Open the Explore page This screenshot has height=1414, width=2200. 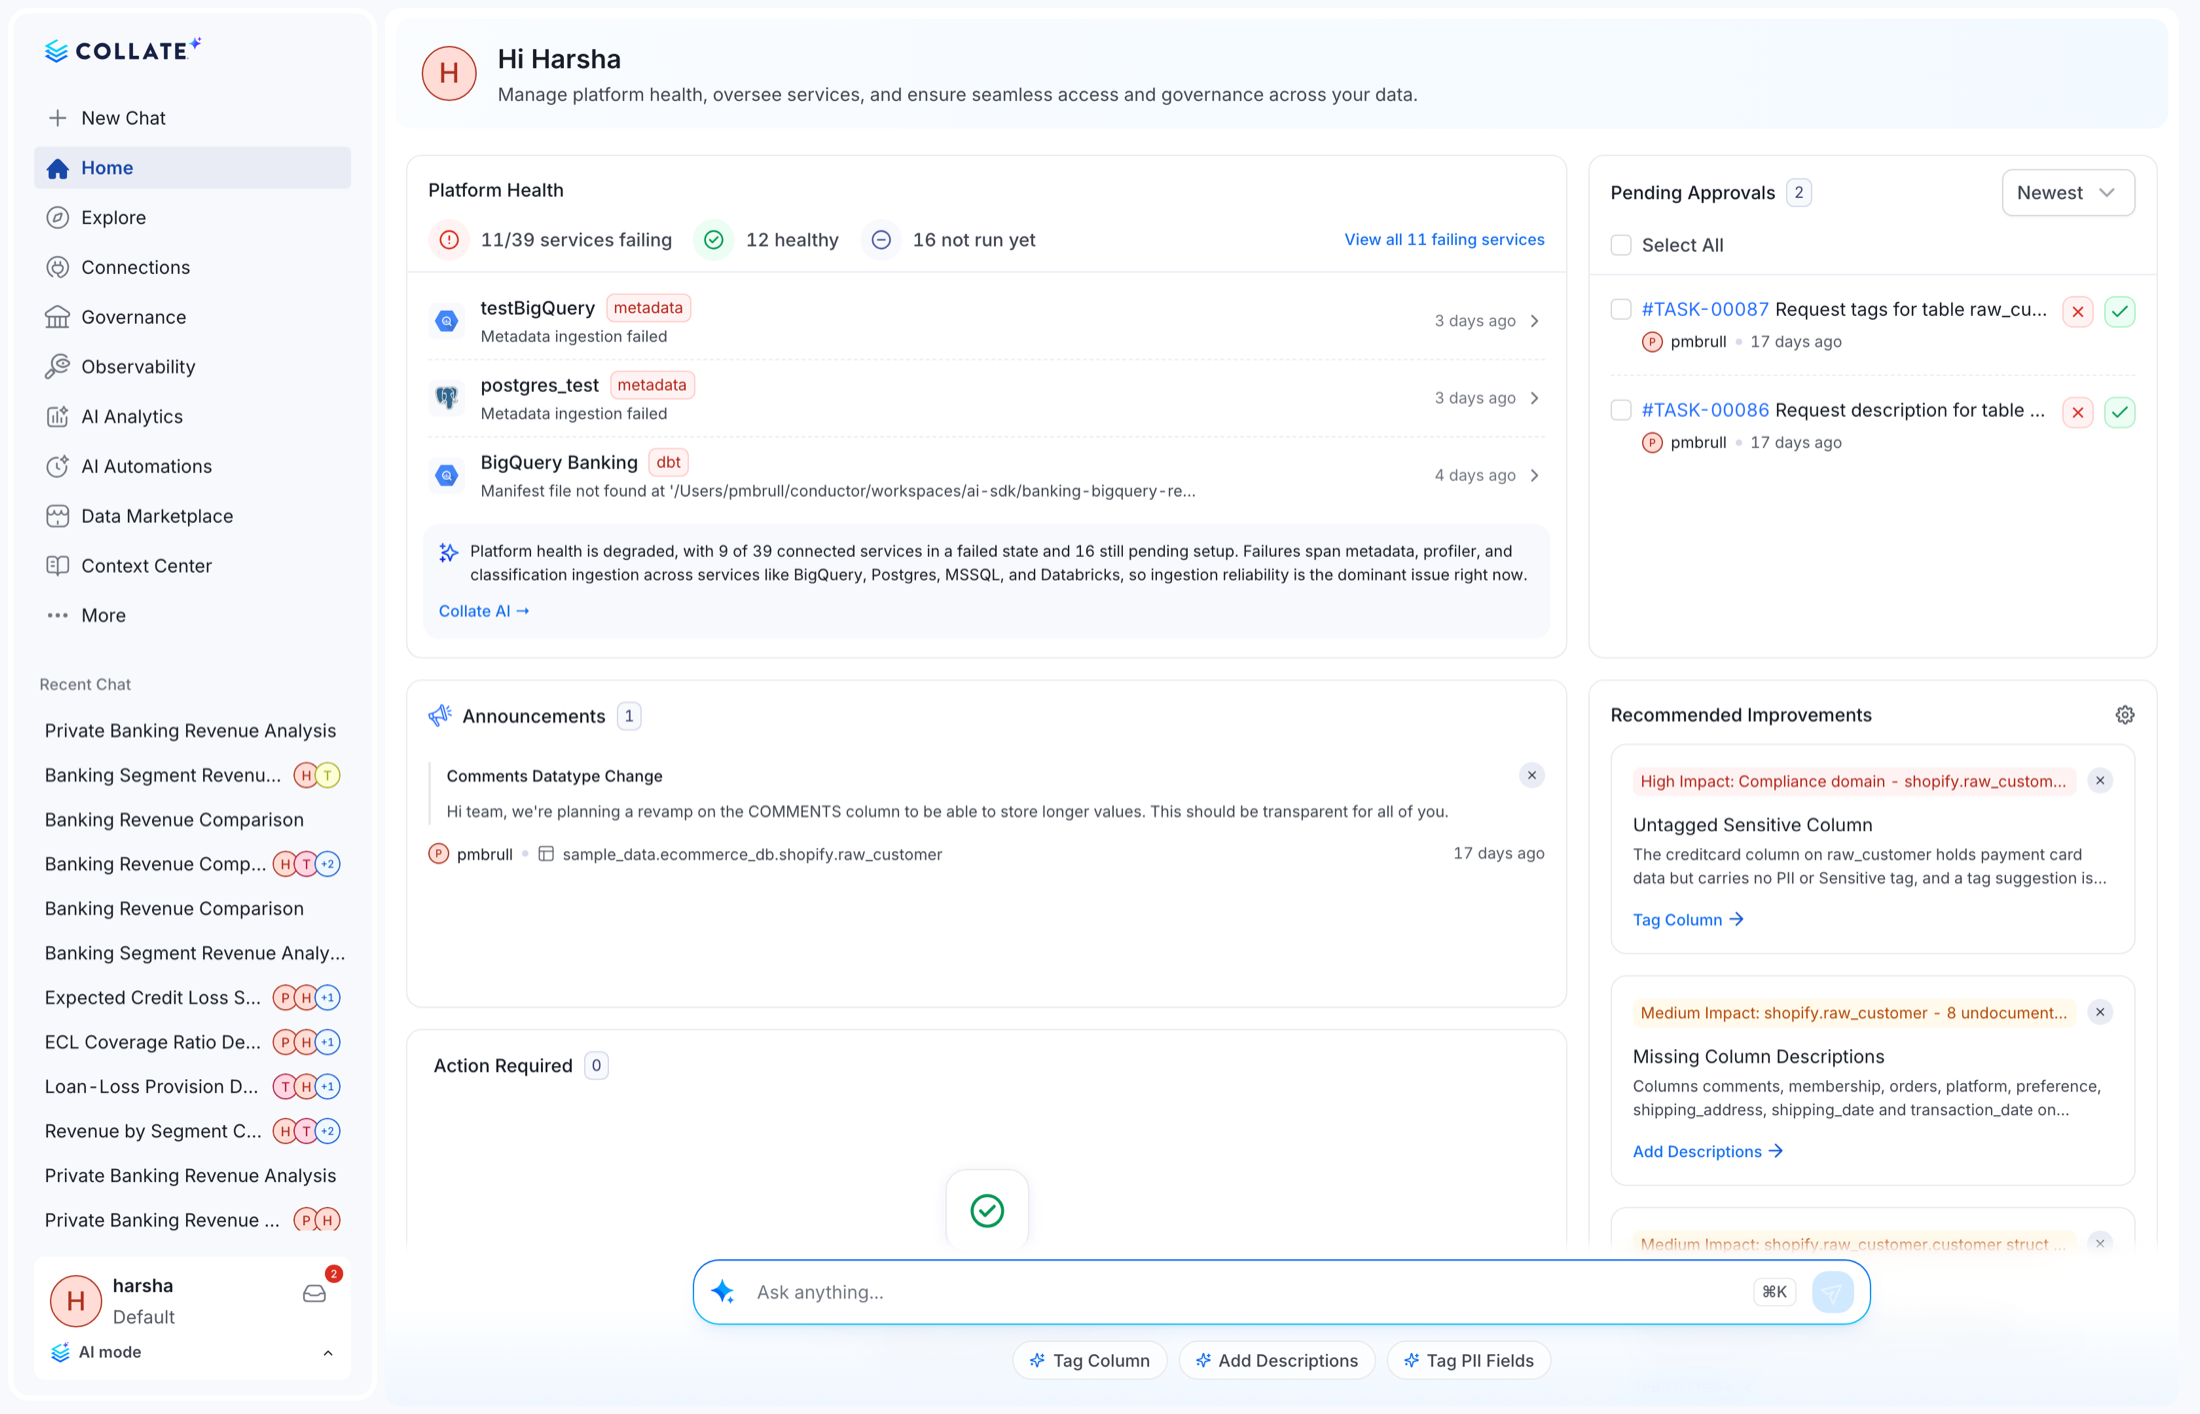pos(192,217)
